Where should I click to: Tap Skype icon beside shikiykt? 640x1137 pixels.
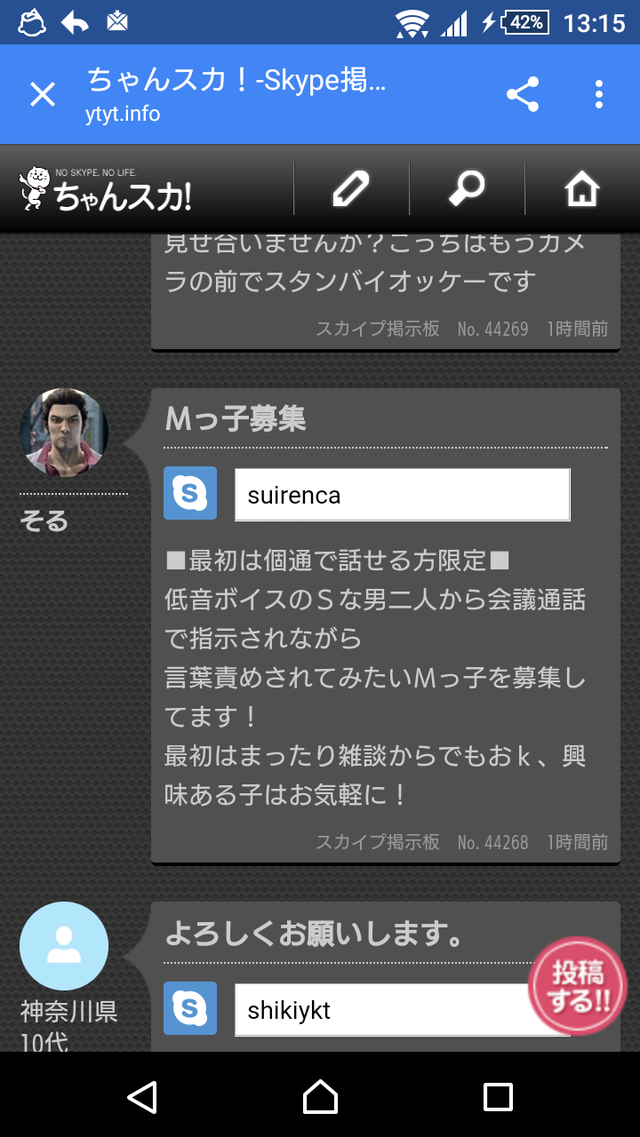point(190,1008)
